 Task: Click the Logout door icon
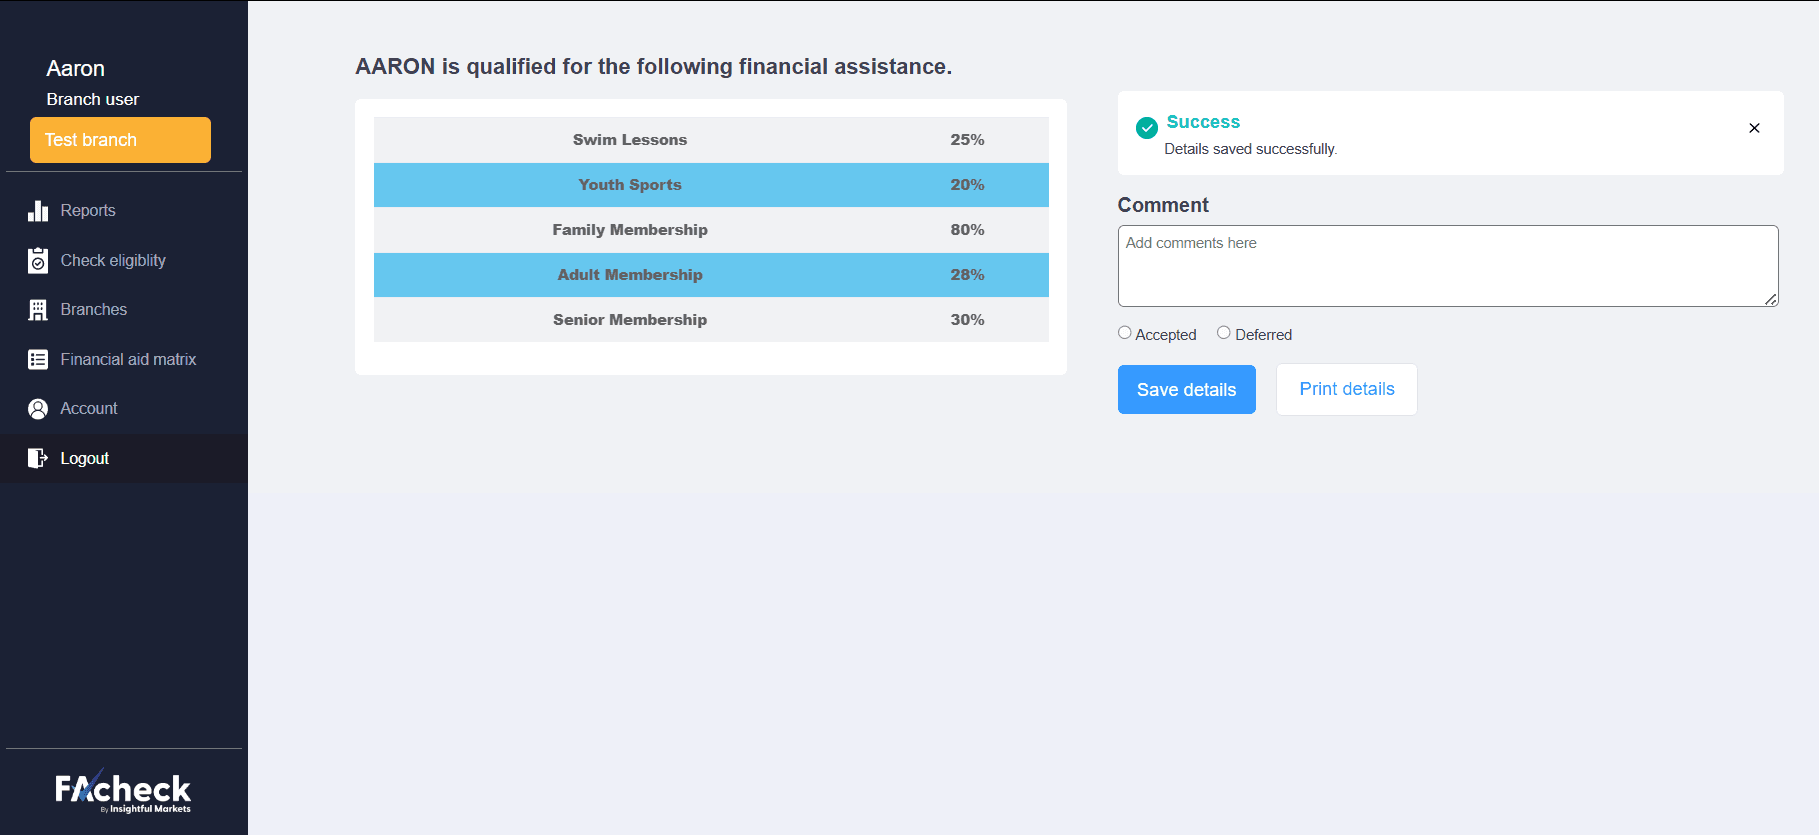tap(38, 459)
